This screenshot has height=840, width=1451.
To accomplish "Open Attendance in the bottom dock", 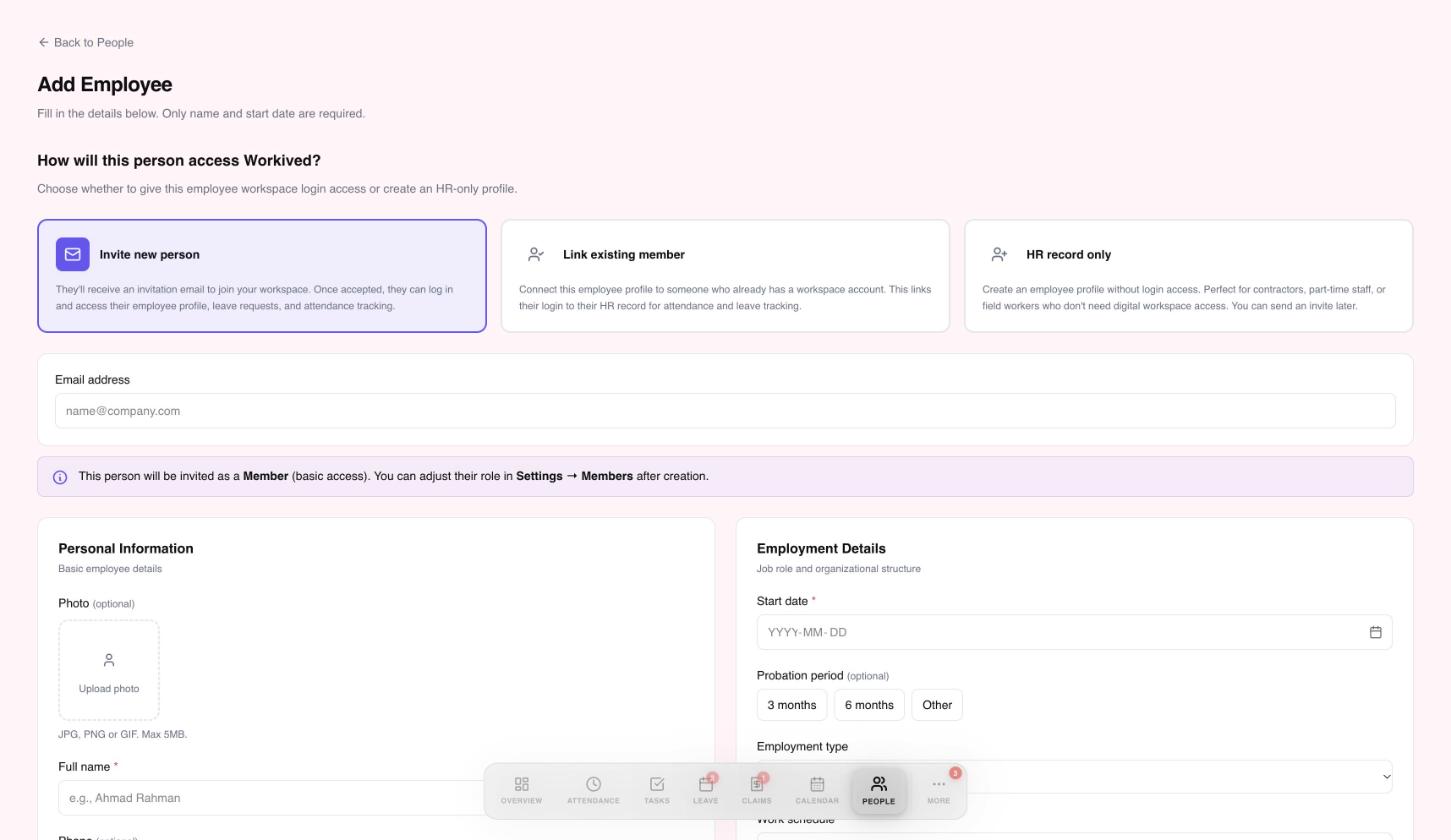I will [x=593, y=790].
